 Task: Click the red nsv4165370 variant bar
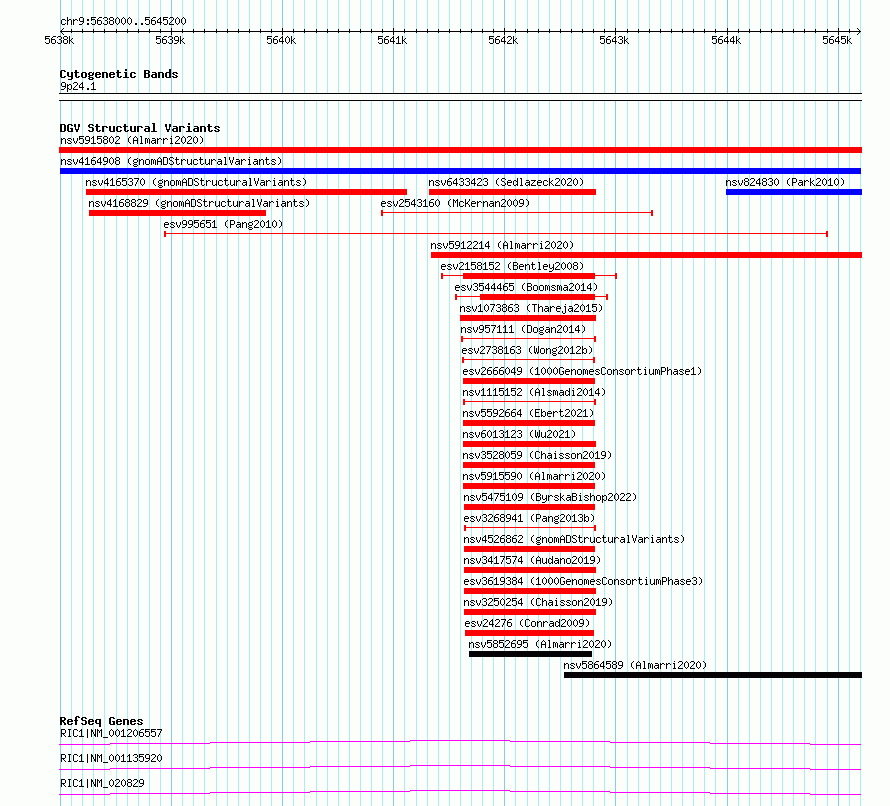click(x=246, y=192)
